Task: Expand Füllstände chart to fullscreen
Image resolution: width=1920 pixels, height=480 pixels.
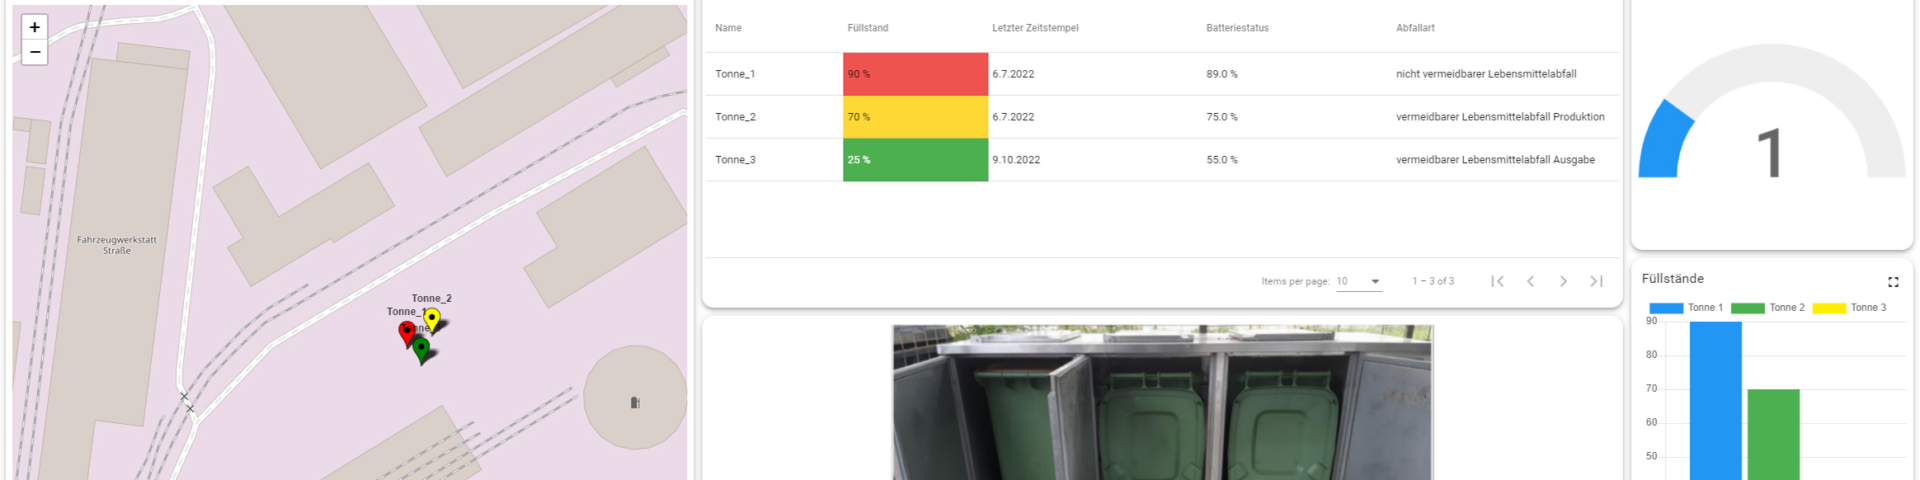Action: click(1893, 282)
